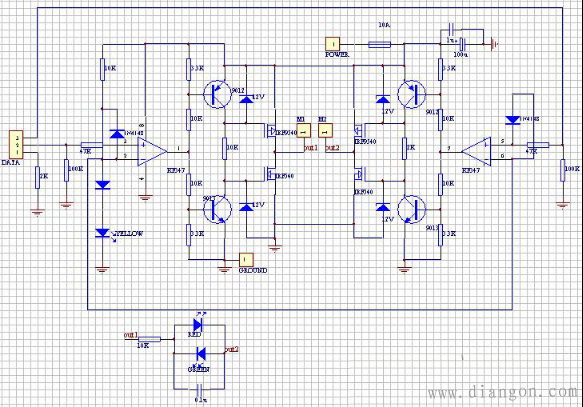Select the M2 motor output pad
This screenshot has width=583, height=407.
pyautogui.click(x=325, y=130)
